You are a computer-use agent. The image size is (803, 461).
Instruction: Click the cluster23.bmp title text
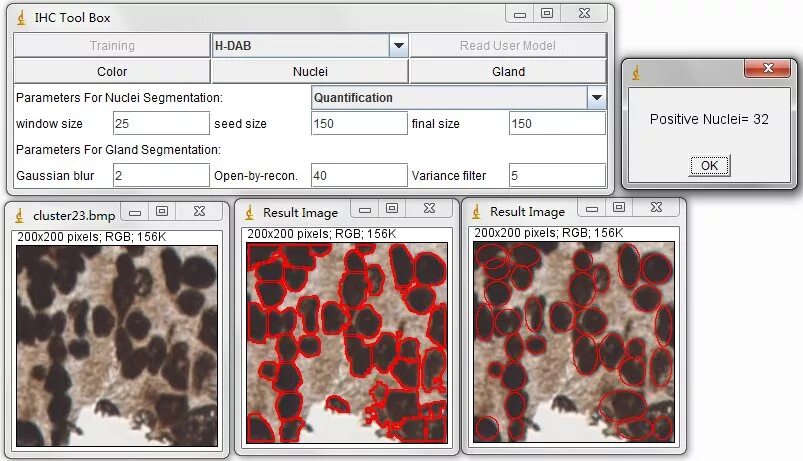coord(74,216)
